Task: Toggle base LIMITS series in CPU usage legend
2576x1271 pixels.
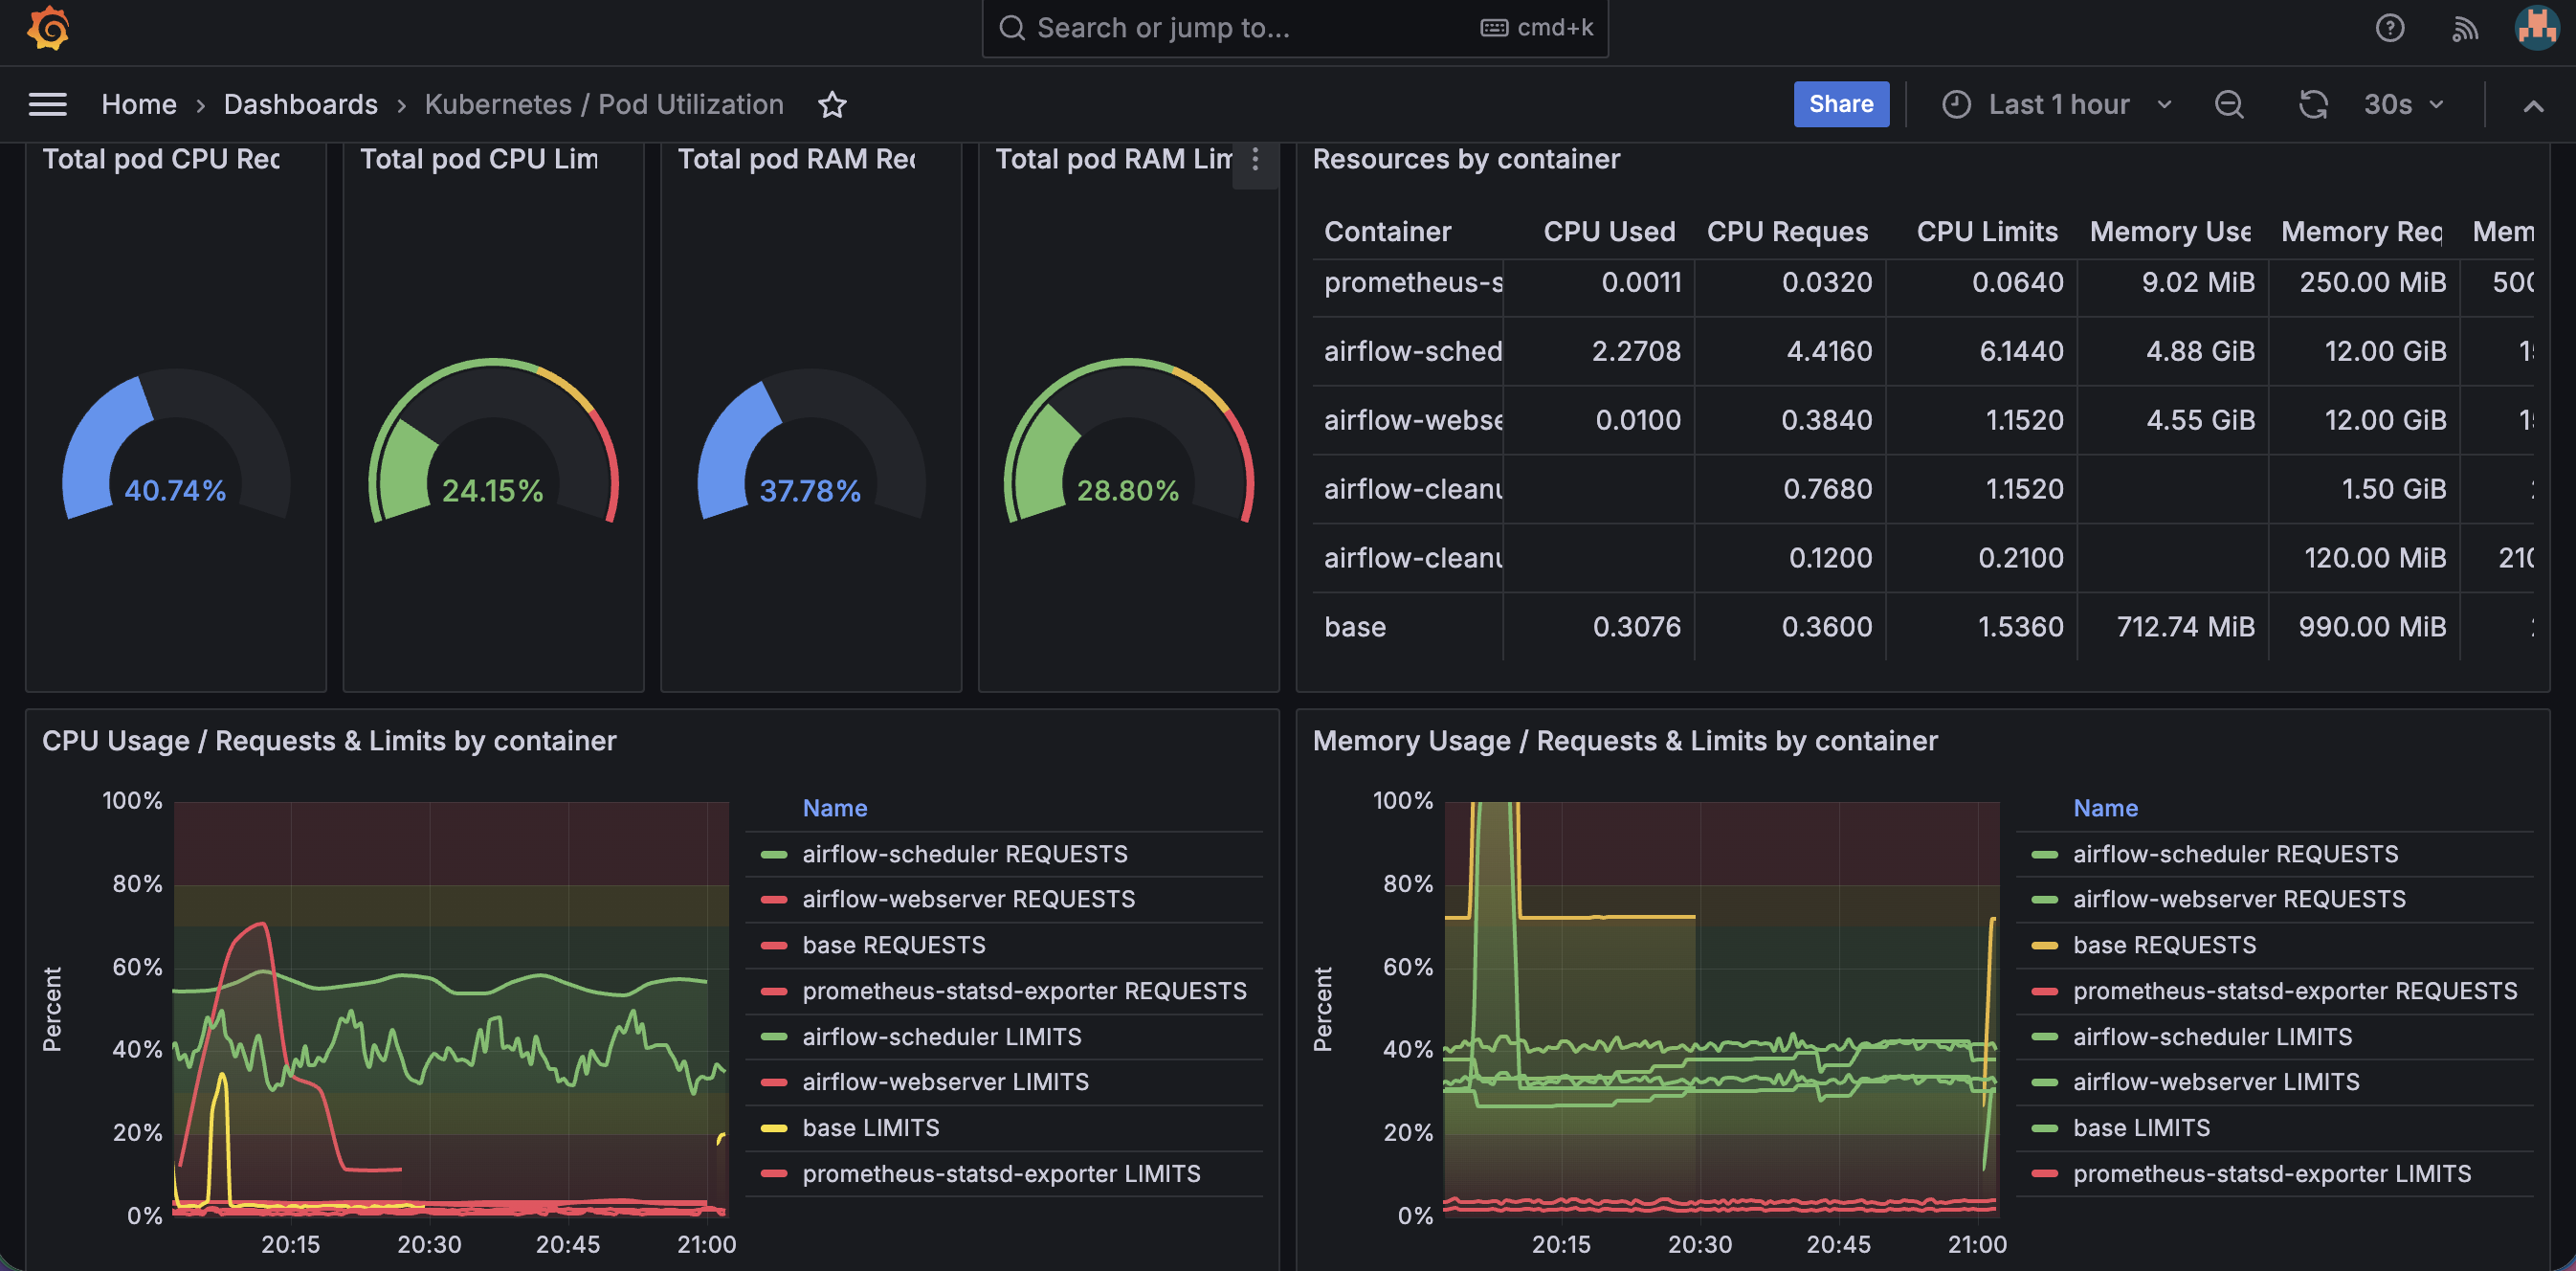Action: point(871,1127)
